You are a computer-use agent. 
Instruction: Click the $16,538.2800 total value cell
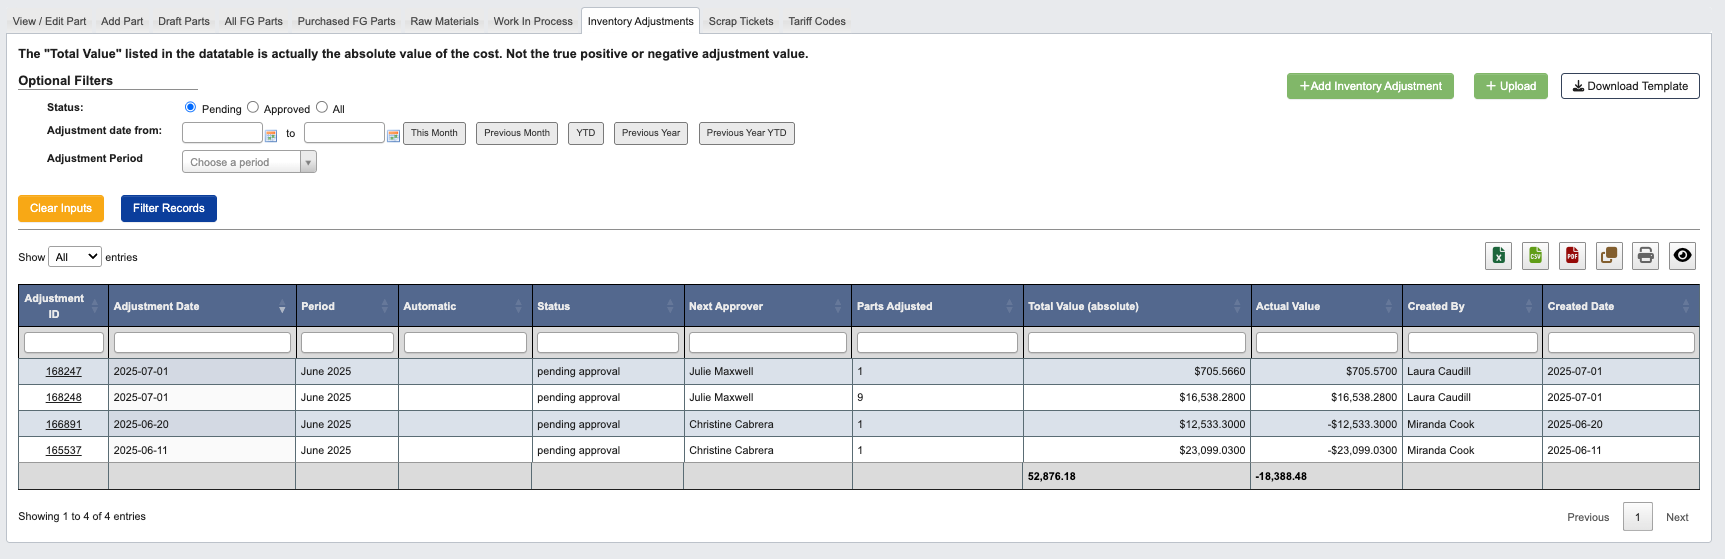pos(1136,397)
